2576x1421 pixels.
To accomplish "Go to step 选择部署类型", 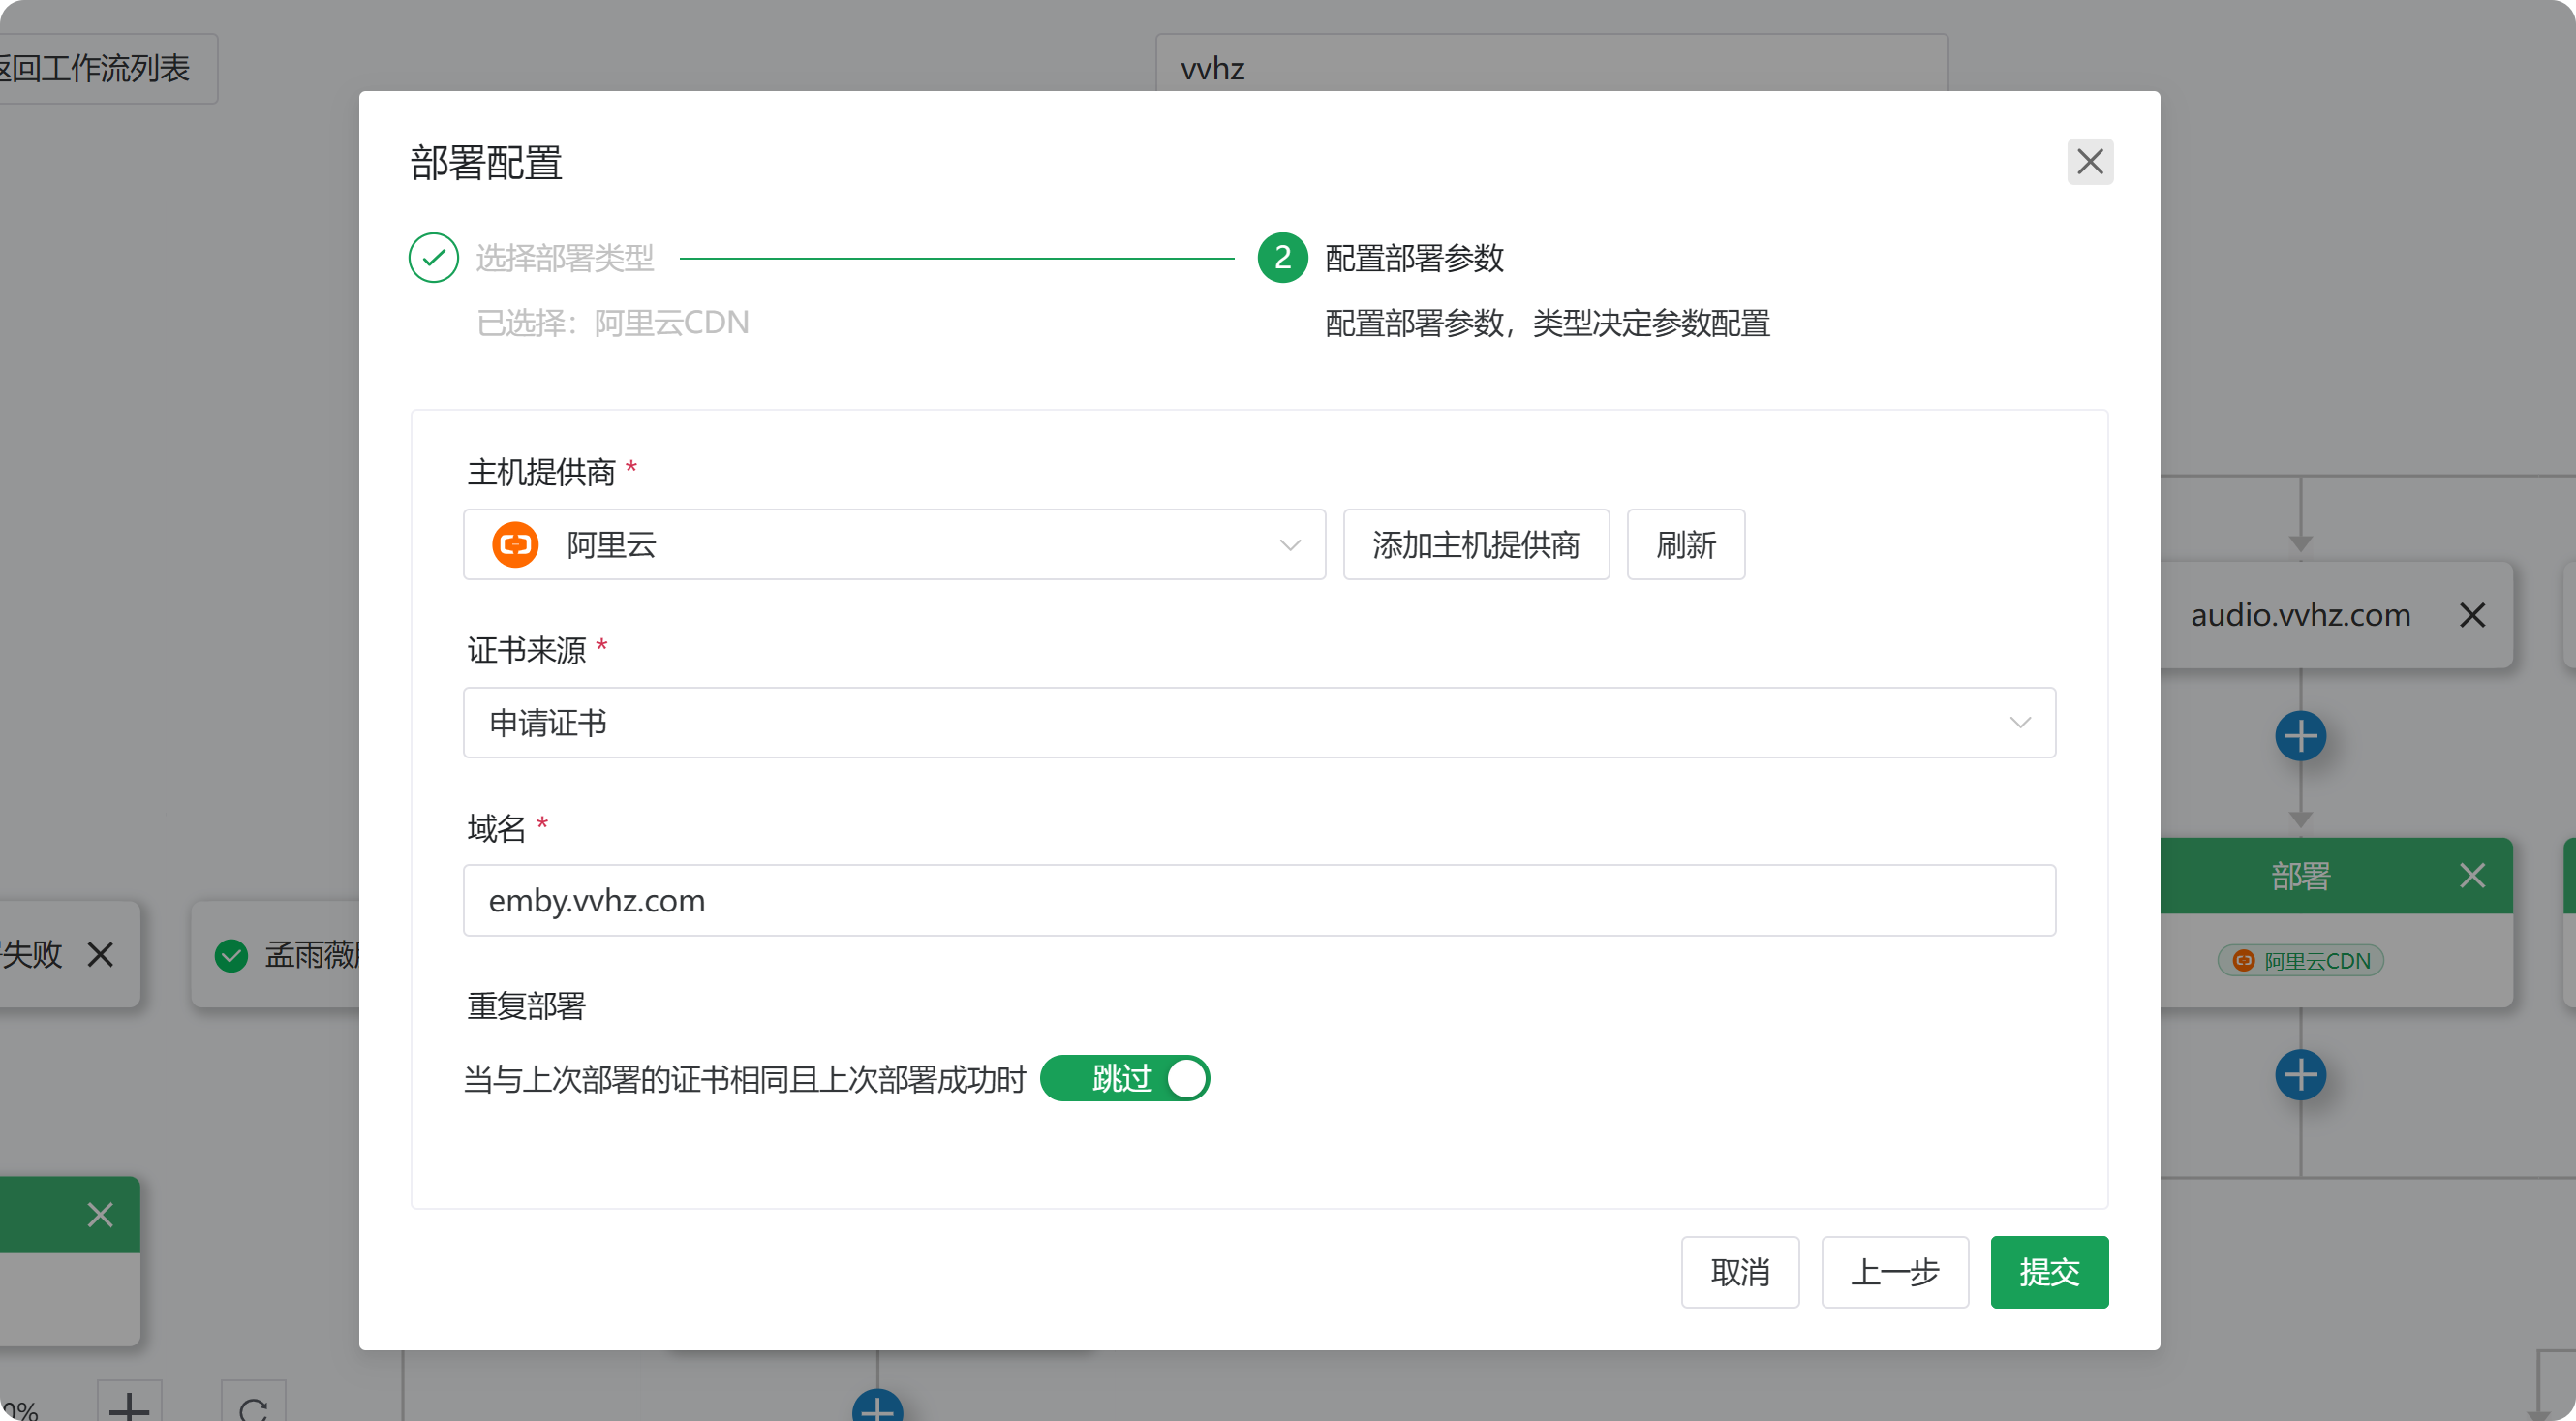I will (564, 258).
